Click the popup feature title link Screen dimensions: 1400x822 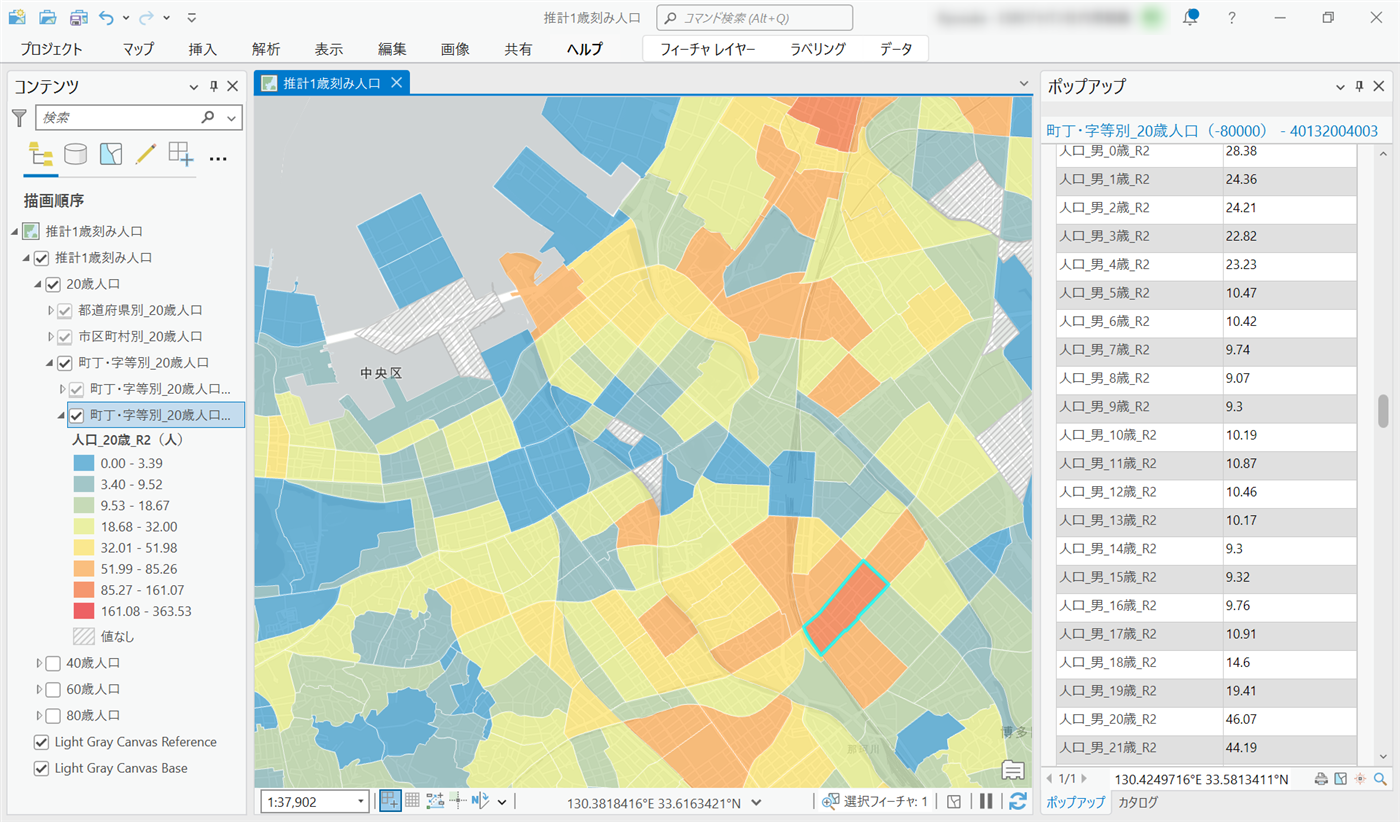coord(1211,131)
